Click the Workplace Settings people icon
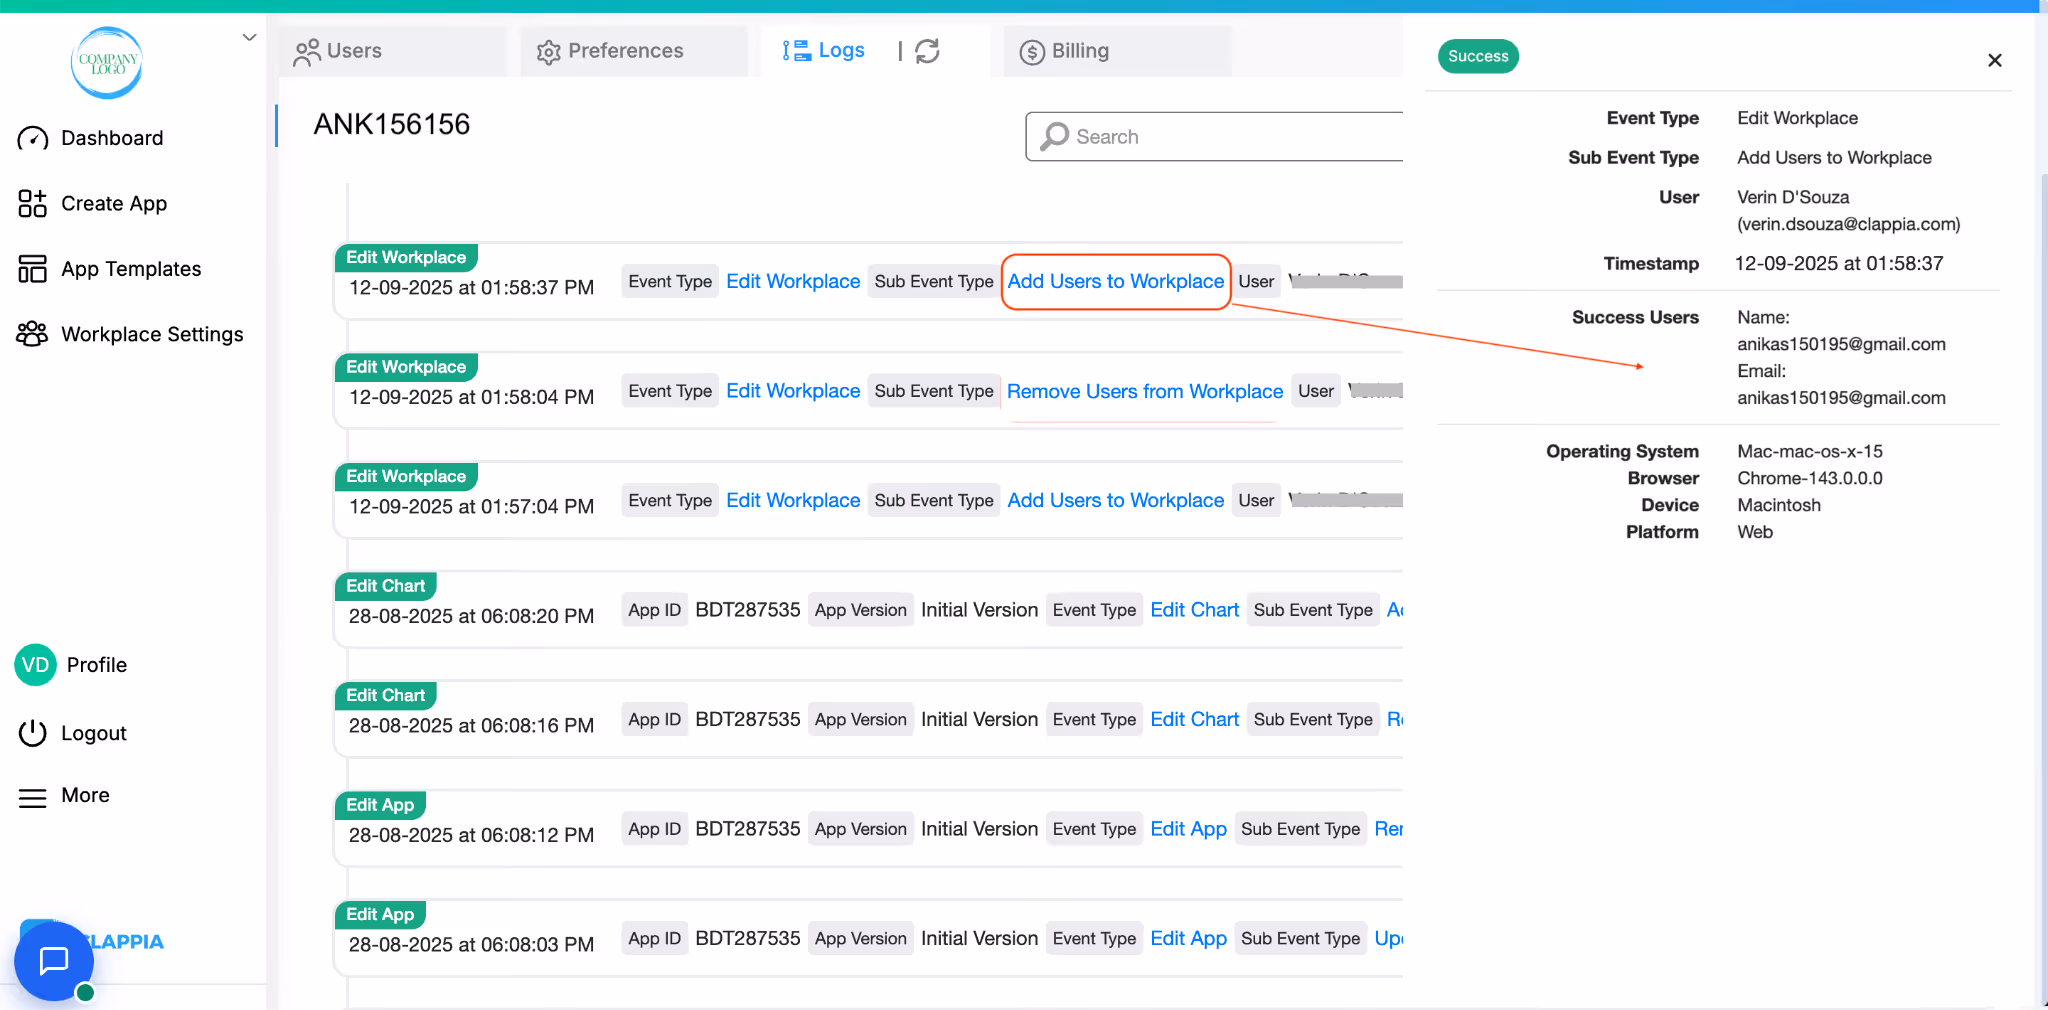This screenshot has height=1010, width=2048. tap(33, 334)
